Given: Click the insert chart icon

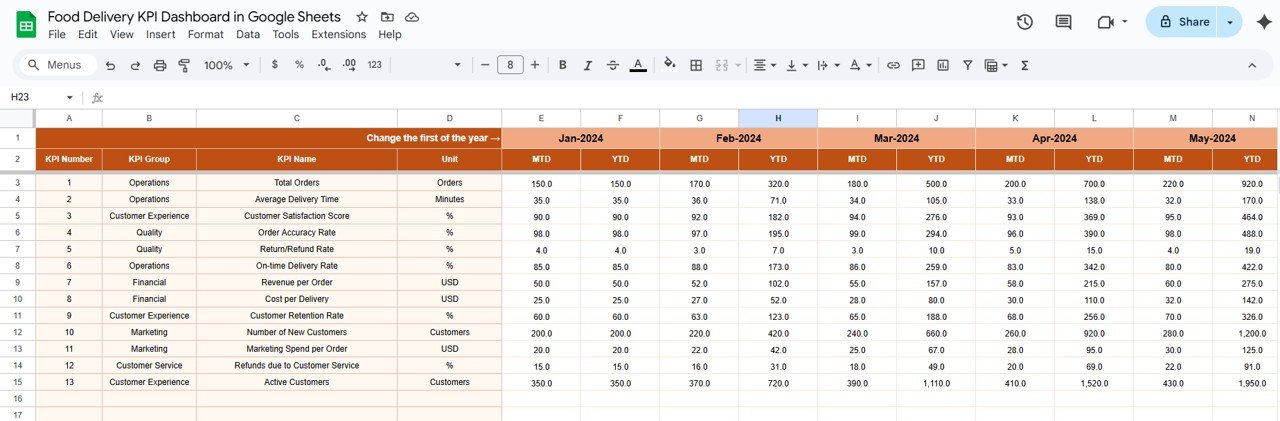Looking at the screenshot, I should coord(943,65).
